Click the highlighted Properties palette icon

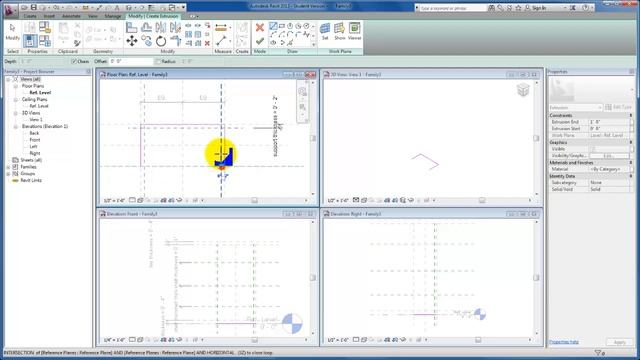coord(30,41)
